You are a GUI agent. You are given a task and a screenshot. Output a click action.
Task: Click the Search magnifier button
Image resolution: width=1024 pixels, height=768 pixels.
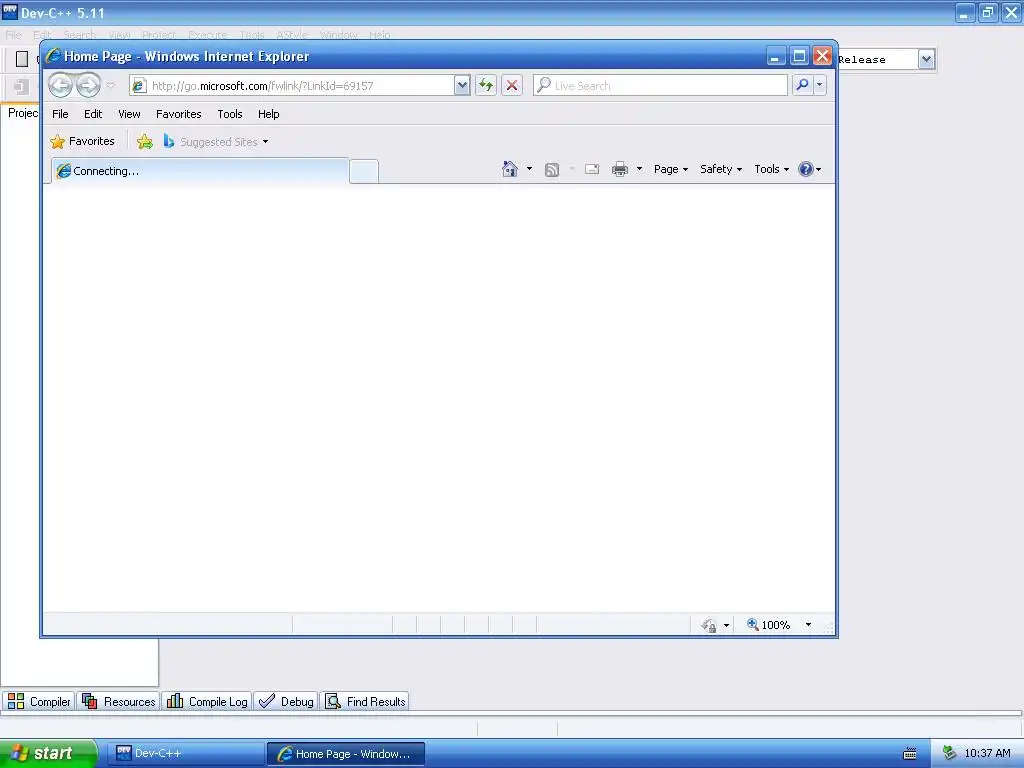click(x=803, y=86)
